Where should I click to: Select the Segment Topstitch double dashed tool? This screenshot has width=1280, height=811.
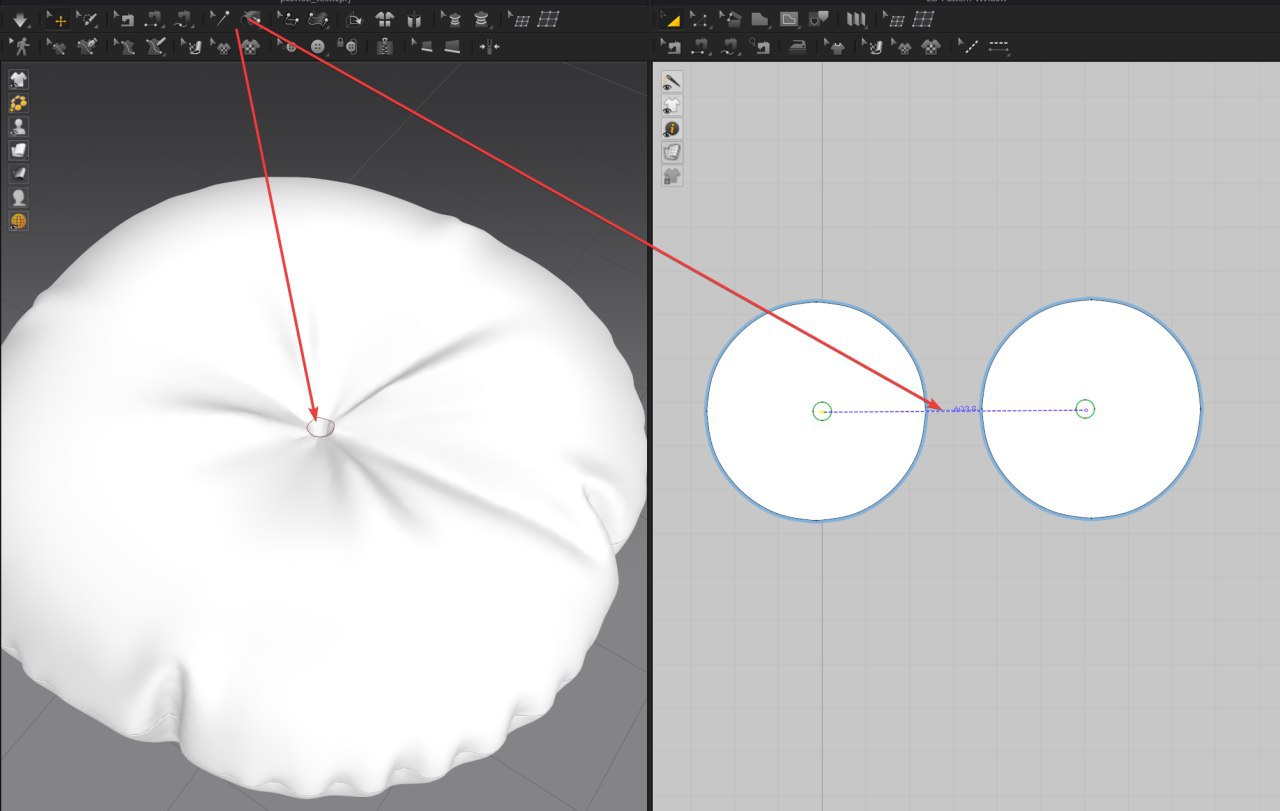[998, 46]
